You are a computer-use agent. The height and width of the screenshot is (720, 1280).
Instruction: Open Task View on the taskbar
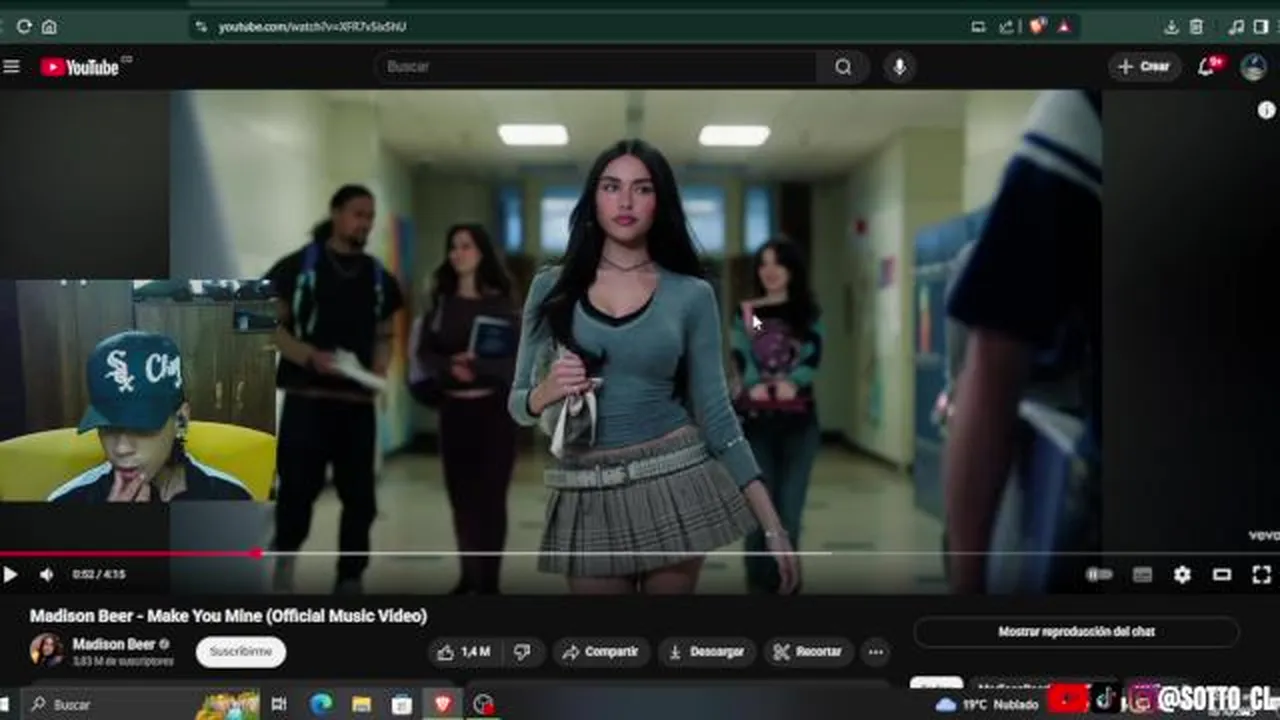(279, 705)
